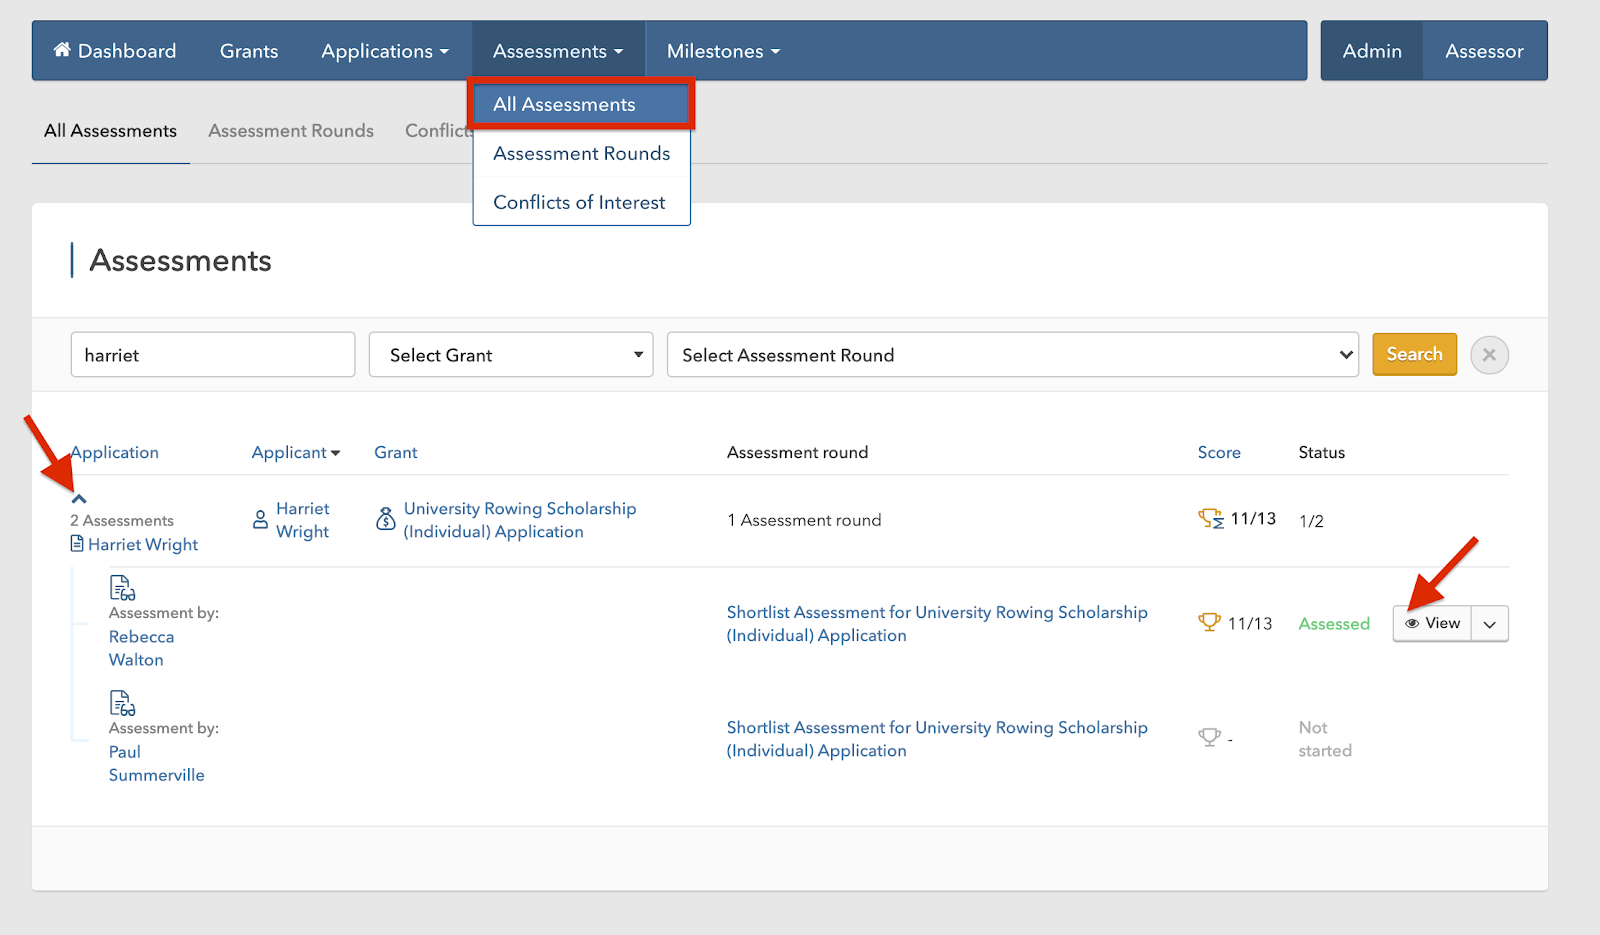Click the document icon beside Harriet Wright application
This screenshot has height=935, width=1600.
tap(77, 544)
